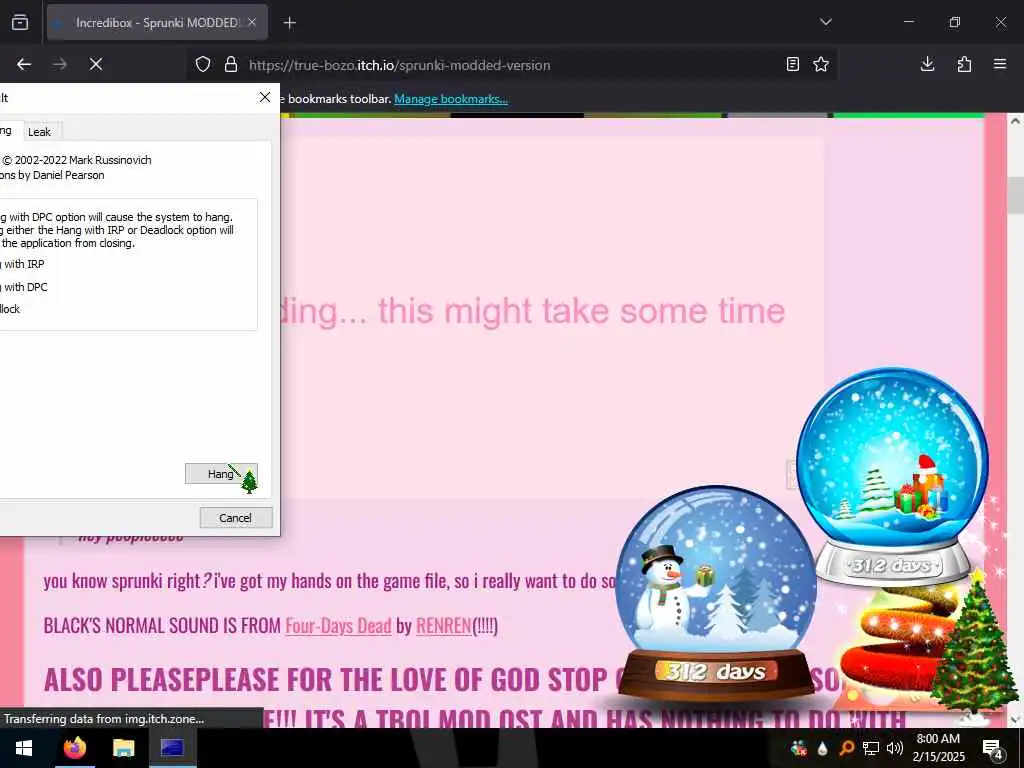Click Cancel in the NotMyFault dialog
1024x768 pixels.
click(x=235, y=517)
